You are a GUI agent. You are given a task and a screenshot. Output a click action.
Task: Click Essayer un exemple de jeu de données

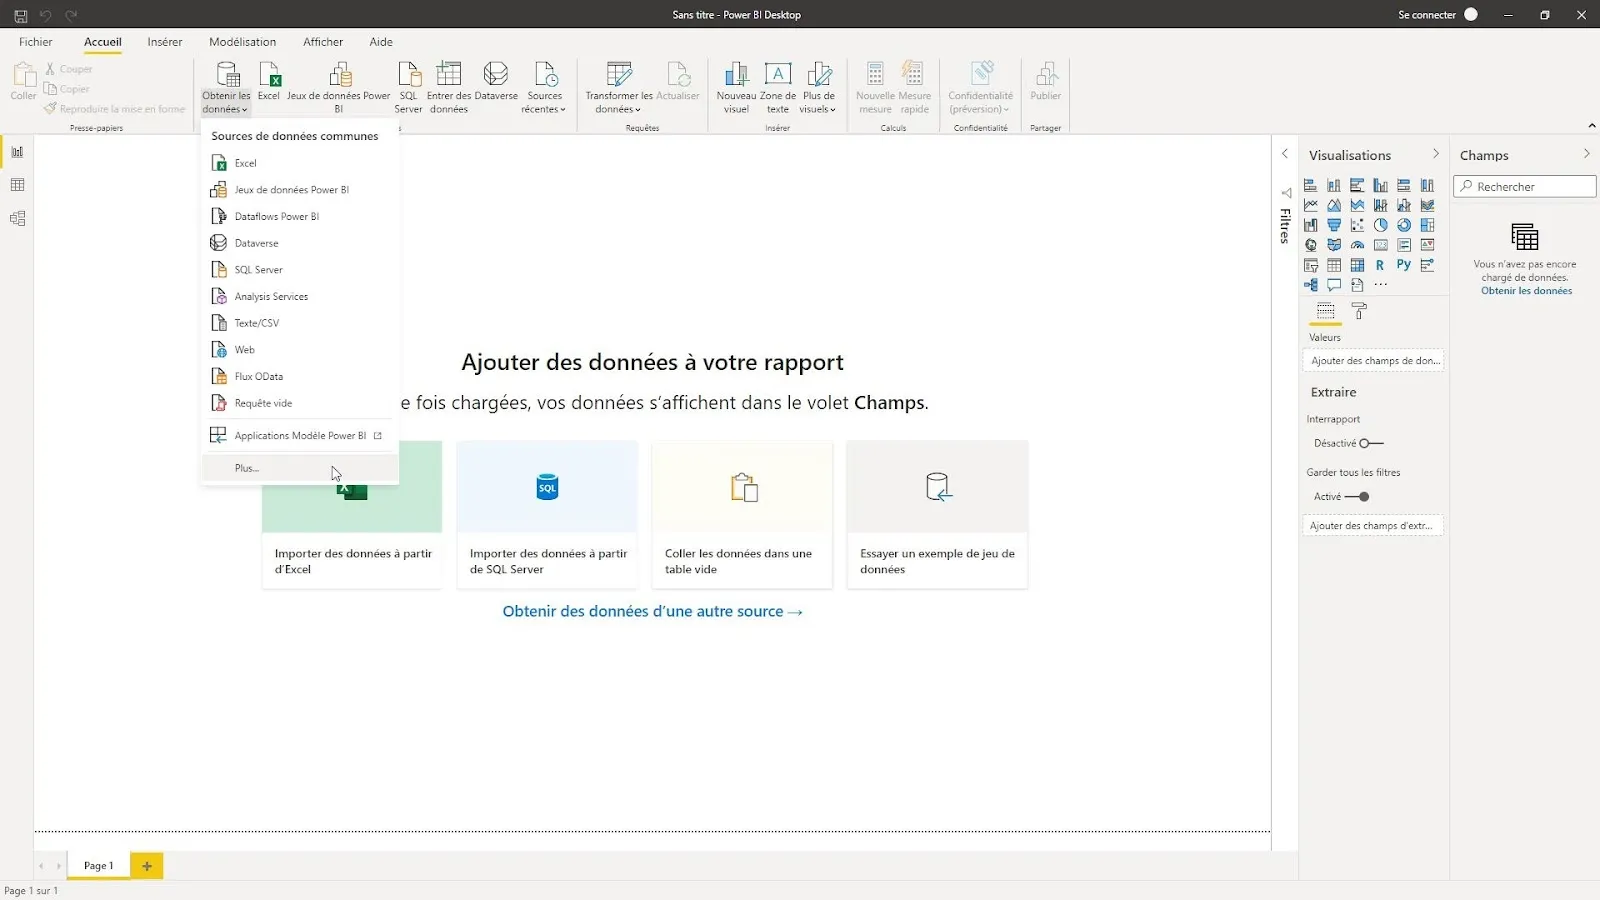coord(937,514)
